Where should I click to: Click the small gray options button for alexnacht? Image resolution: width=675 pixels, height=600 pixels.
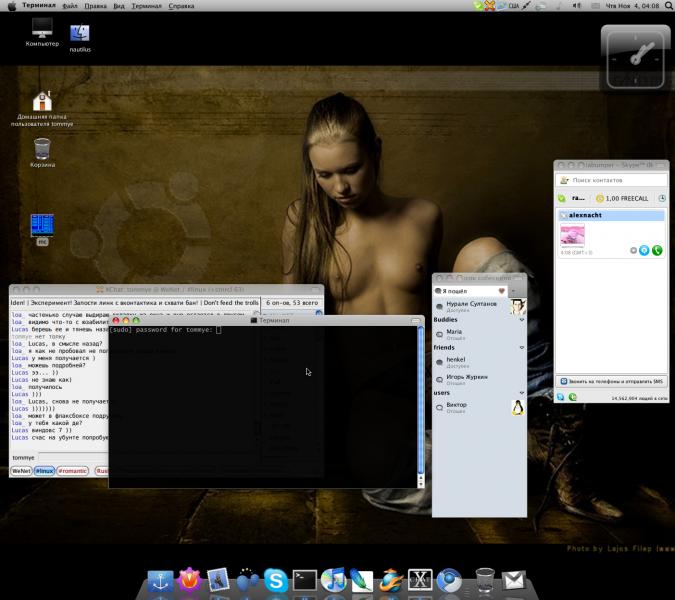click(x=633, y=251)
